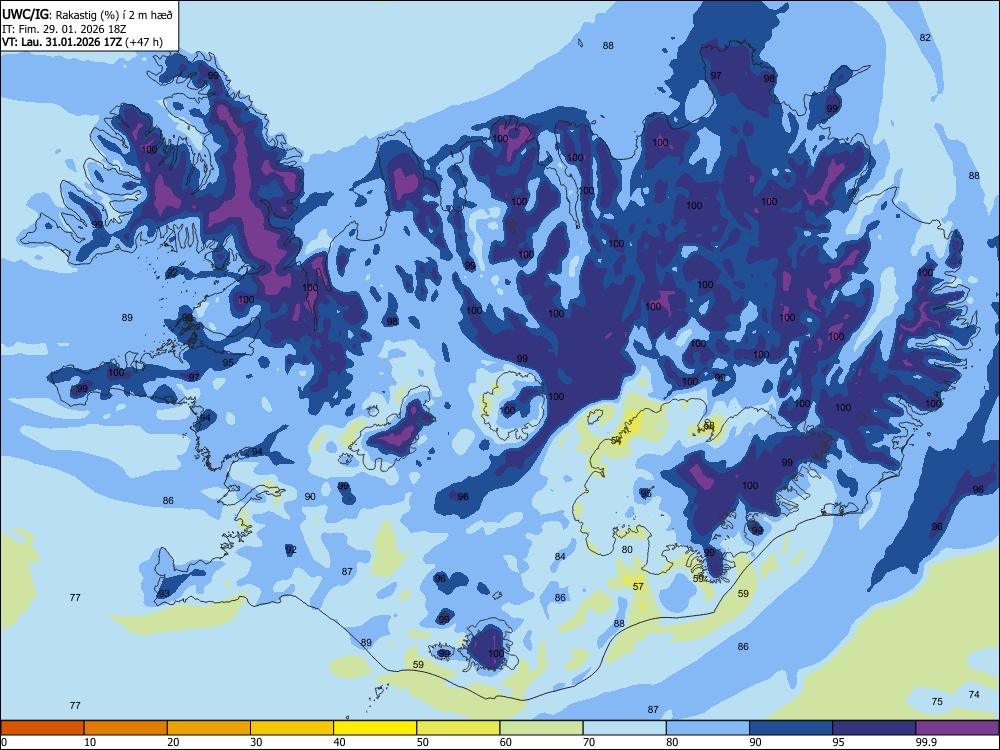
Task: Click the purple above-99.9 legend swatch
Action: pos(957,728)
